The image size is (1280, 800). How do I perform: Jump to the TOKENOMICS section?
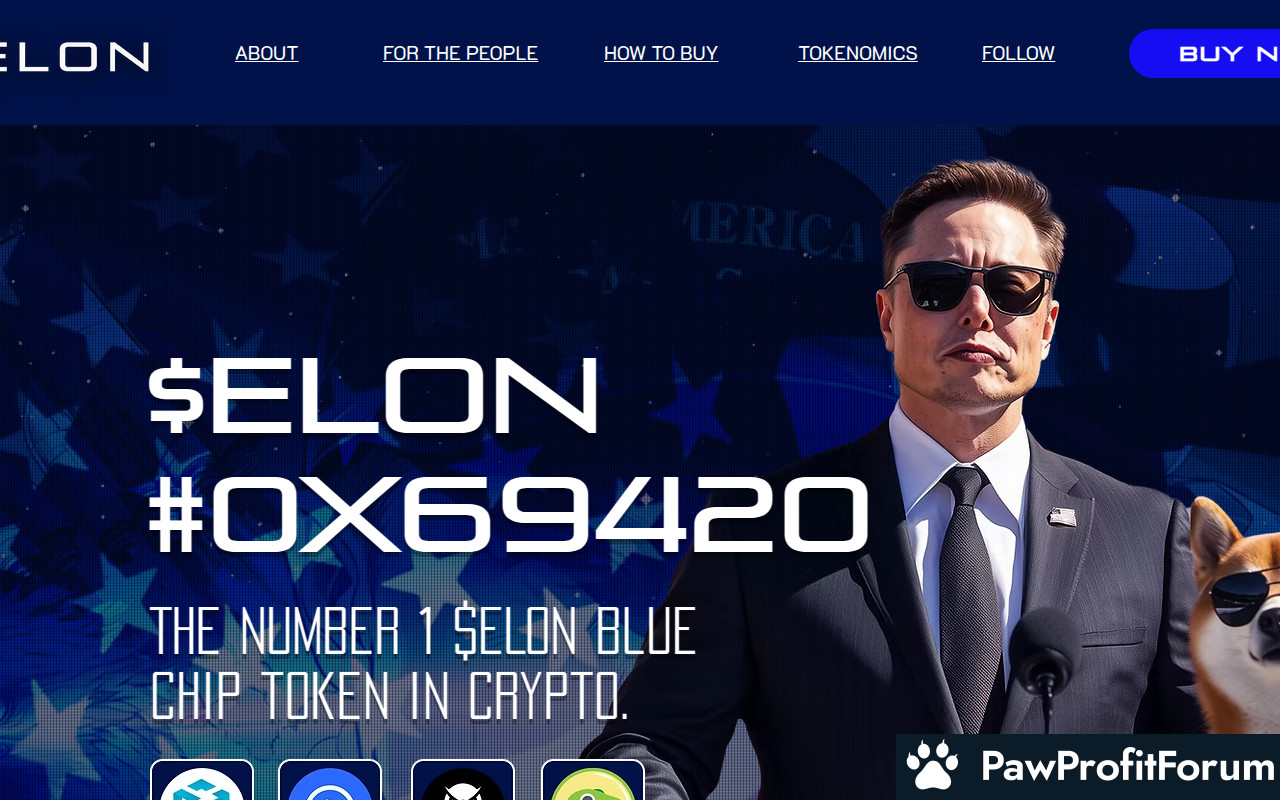[858, 53]
